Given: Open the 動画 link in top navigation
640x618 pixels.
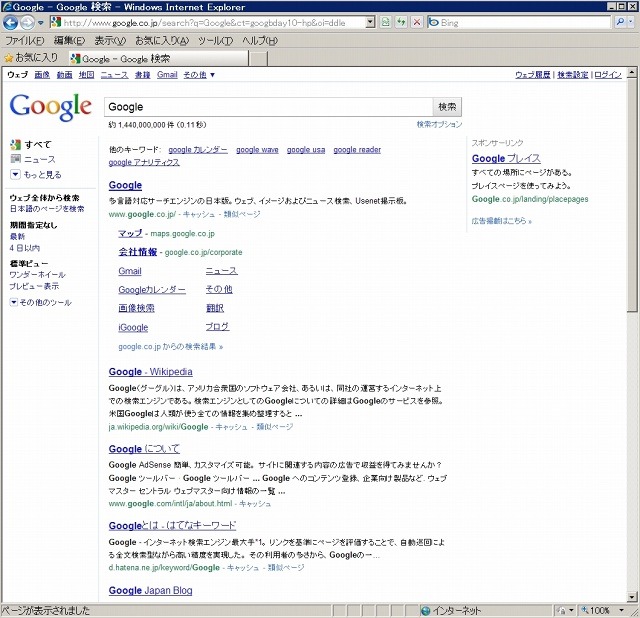Looking at the screenshot, I should (x=64, y=75).
